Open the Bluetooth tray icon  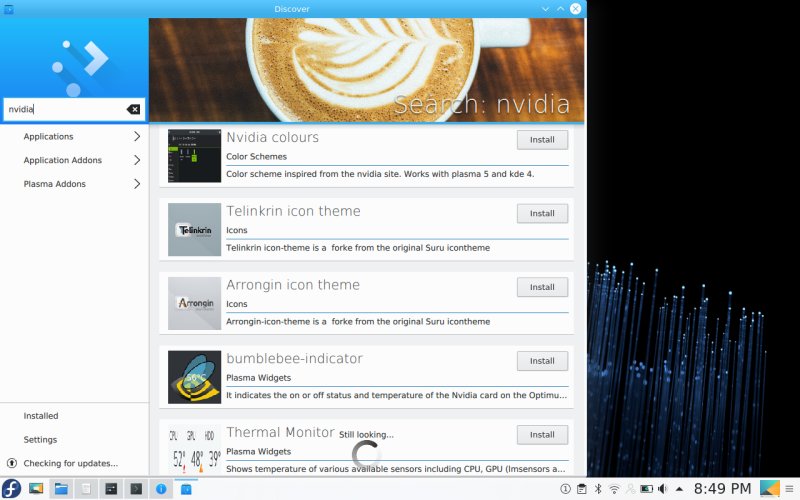pos(598,489)
